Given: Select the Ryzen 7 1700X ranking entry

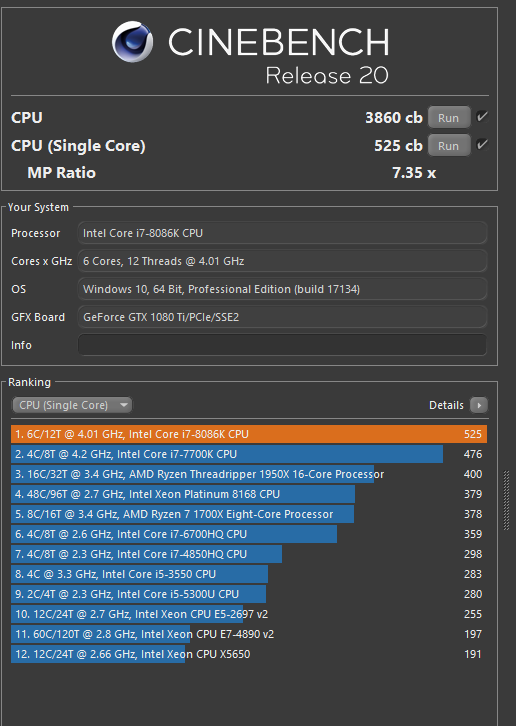Looking at the screenshot, I should tap(249, 514).
